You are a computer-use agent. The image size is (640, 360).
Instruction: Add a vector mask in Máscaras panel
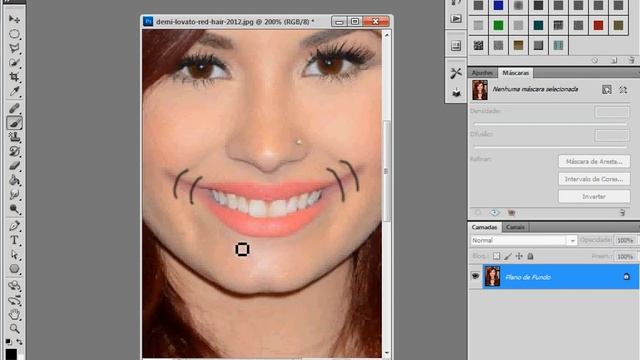pos(623,90)
